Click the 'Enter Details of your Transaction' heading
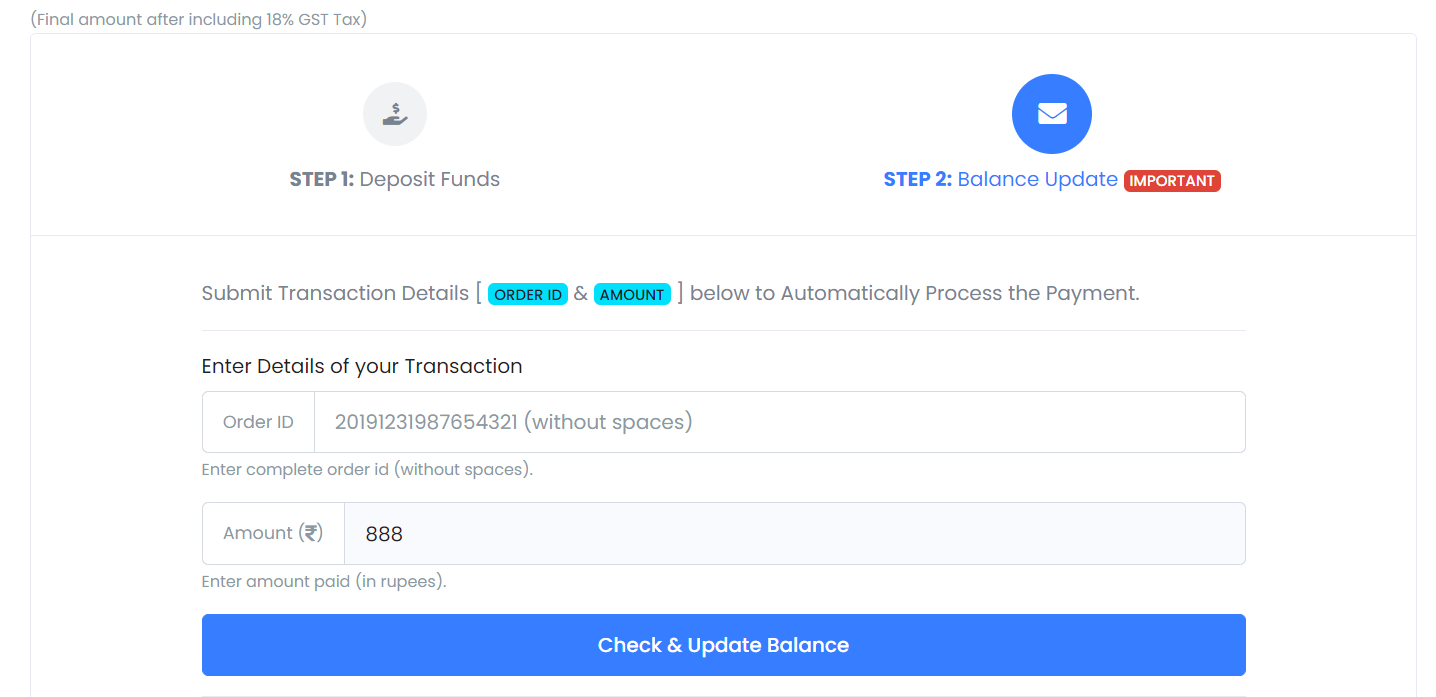The image size is (1436, 697). 362,366
